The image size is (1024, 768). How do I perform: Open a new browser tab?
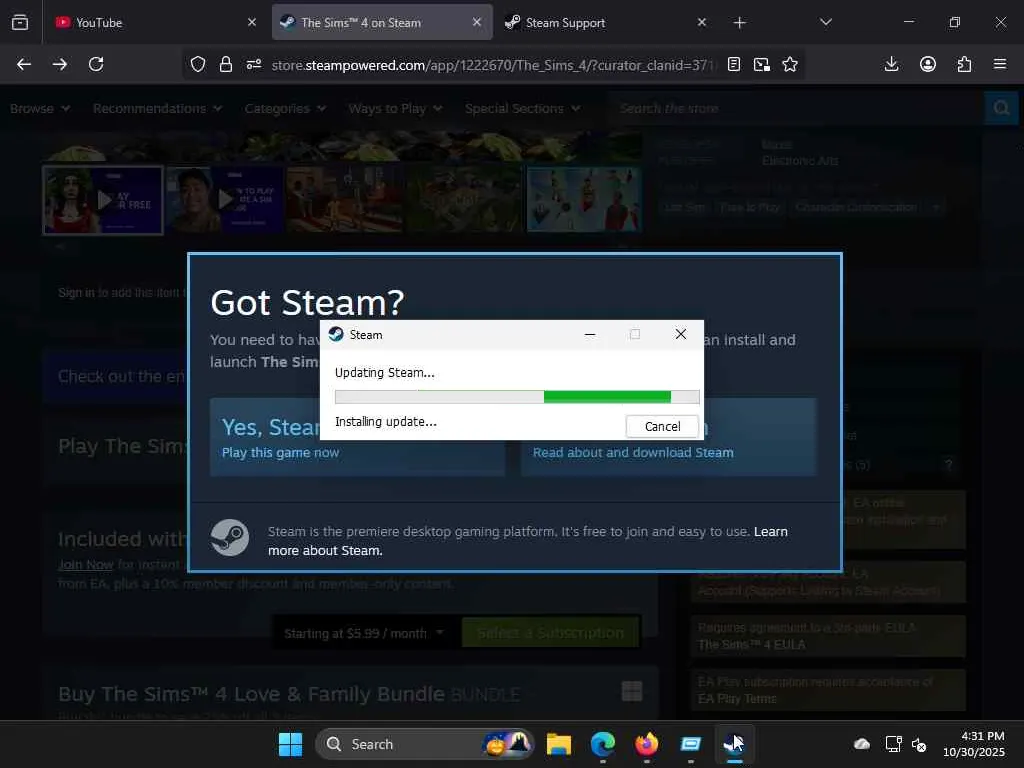click(x=739, y=23)
